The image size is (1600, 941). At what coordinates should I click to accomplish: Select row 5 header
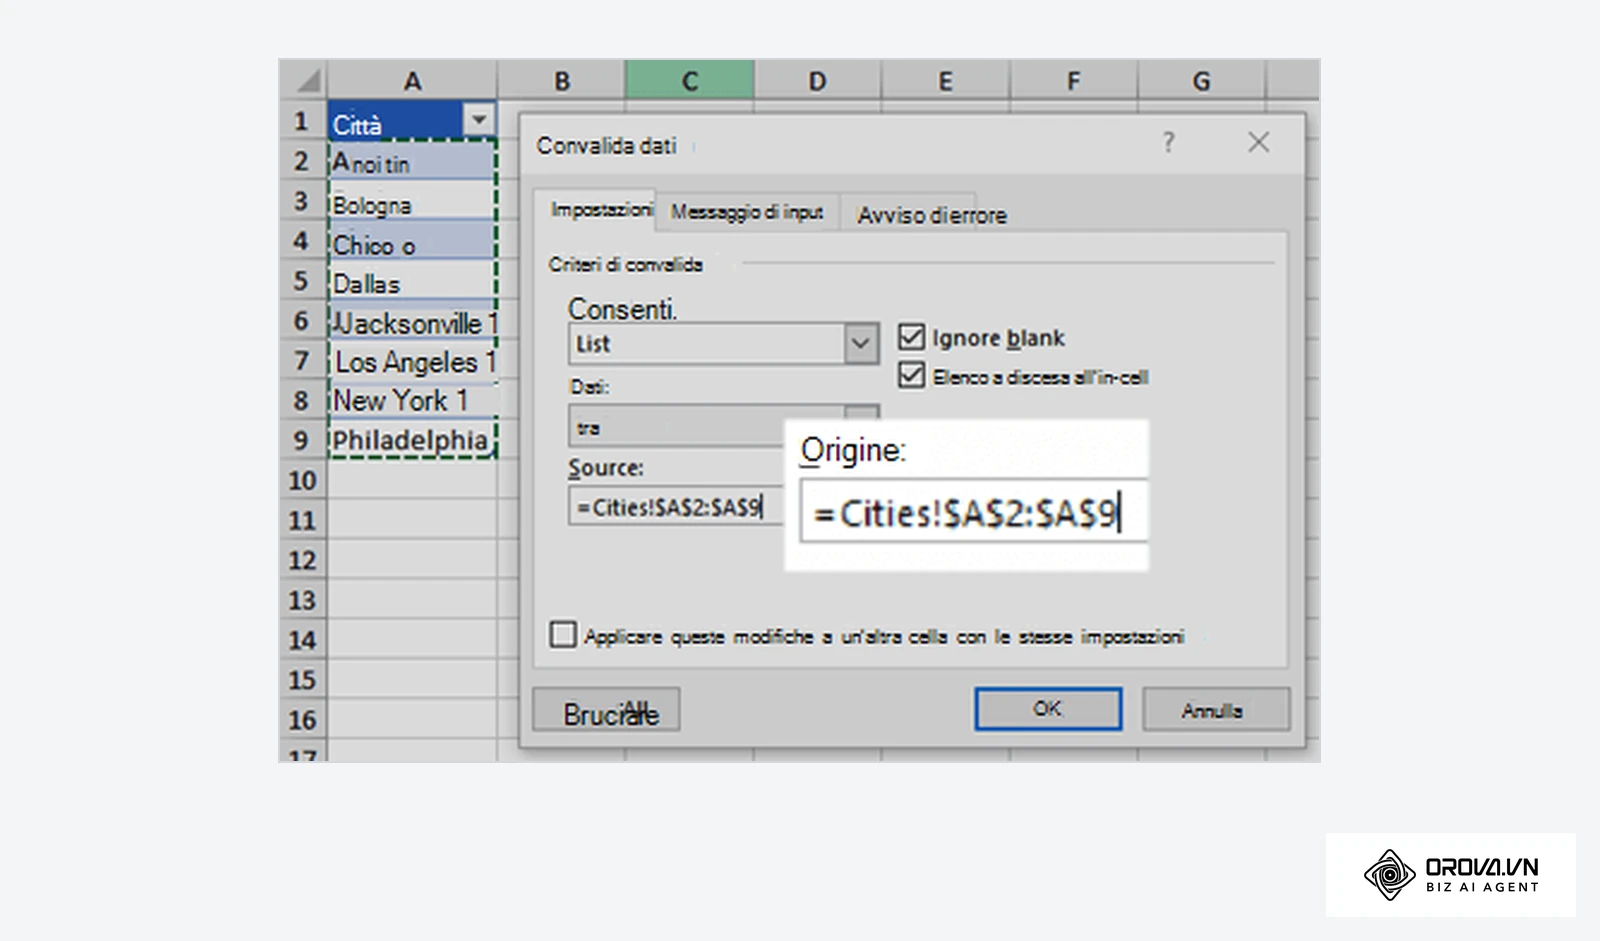(x=303, y=281)
